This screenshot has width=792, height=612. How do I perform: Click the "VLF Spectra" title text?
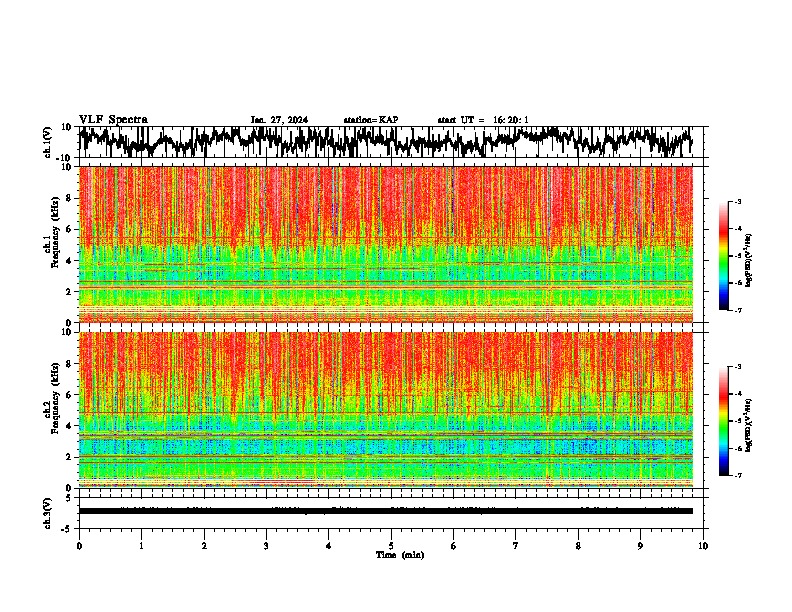(x=113, y=120)
